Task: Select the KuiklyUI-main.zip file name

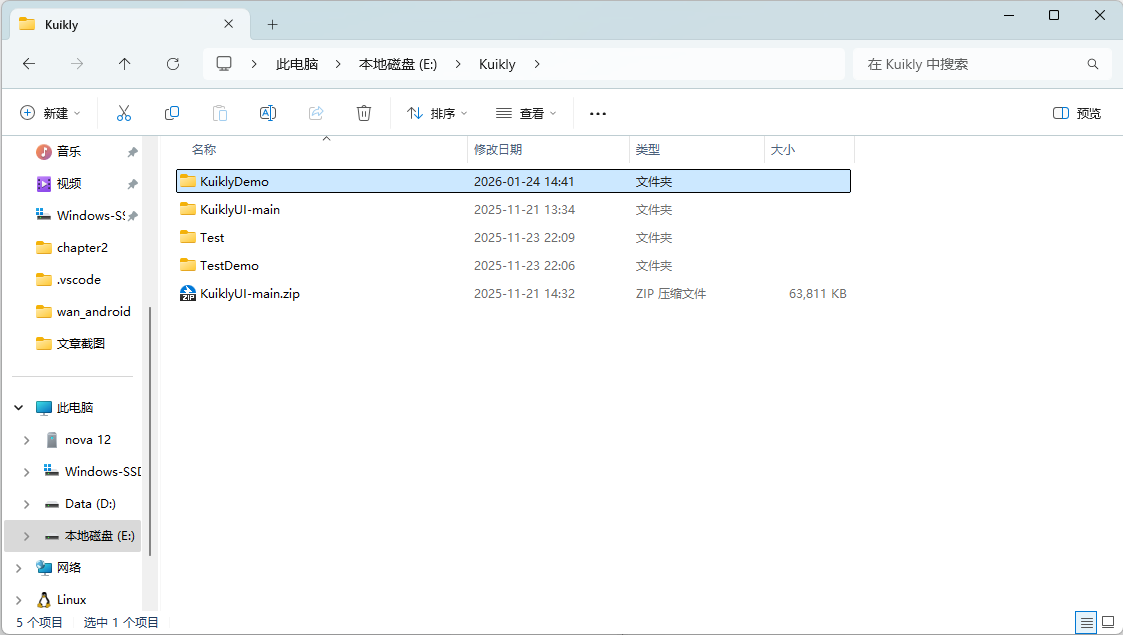Action: [250, 294]
